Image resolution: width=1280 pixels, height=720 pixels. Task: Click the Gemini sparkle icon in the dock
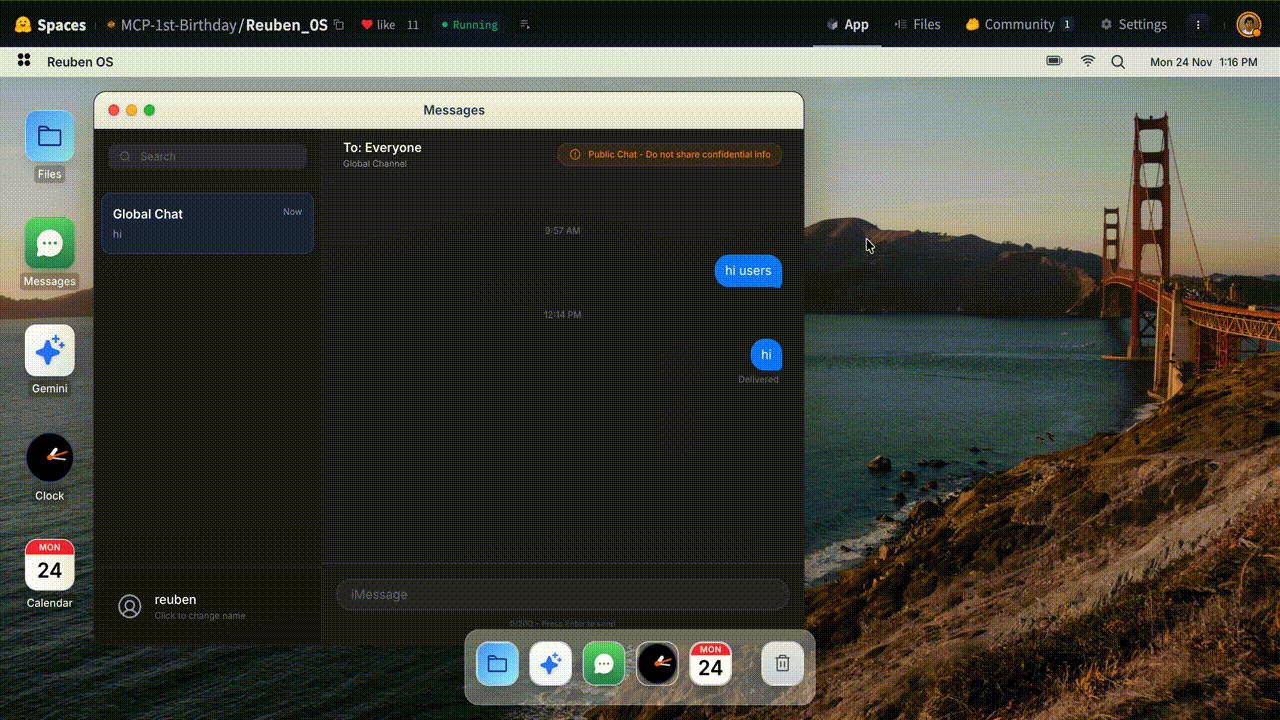coord(550,664)
